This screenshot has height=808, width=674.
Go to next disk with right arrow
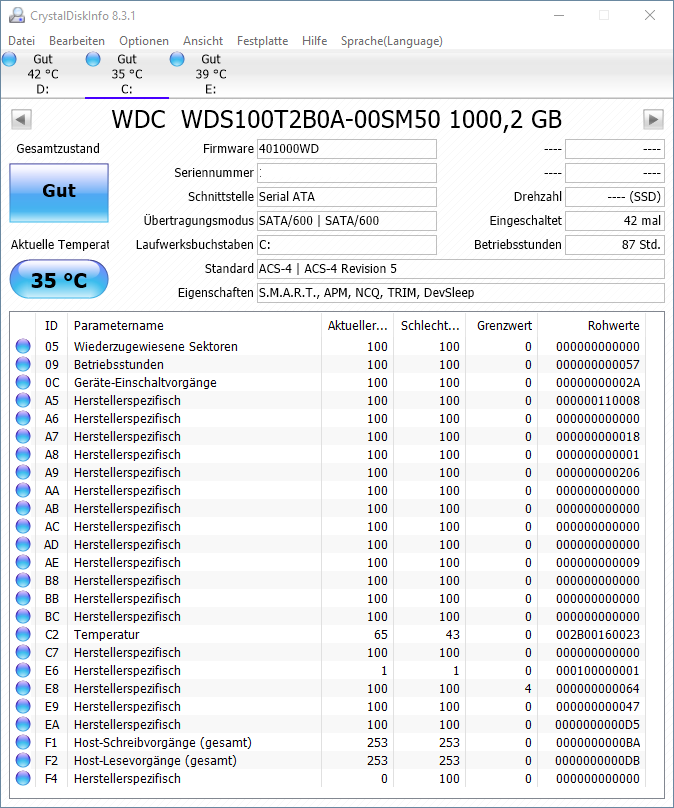653,120
